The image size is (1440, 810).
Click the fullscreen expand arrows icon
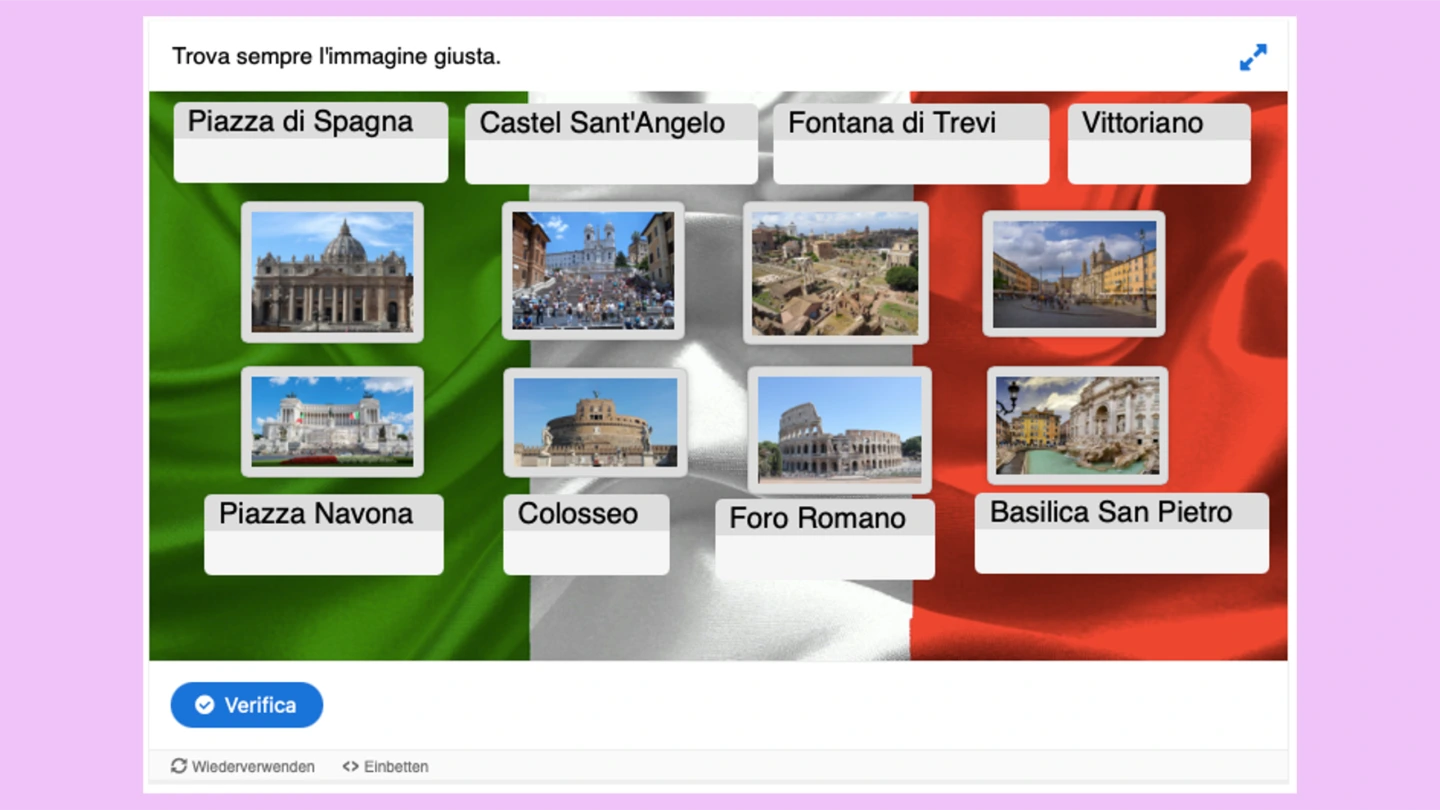click(x=1252, y=57)
